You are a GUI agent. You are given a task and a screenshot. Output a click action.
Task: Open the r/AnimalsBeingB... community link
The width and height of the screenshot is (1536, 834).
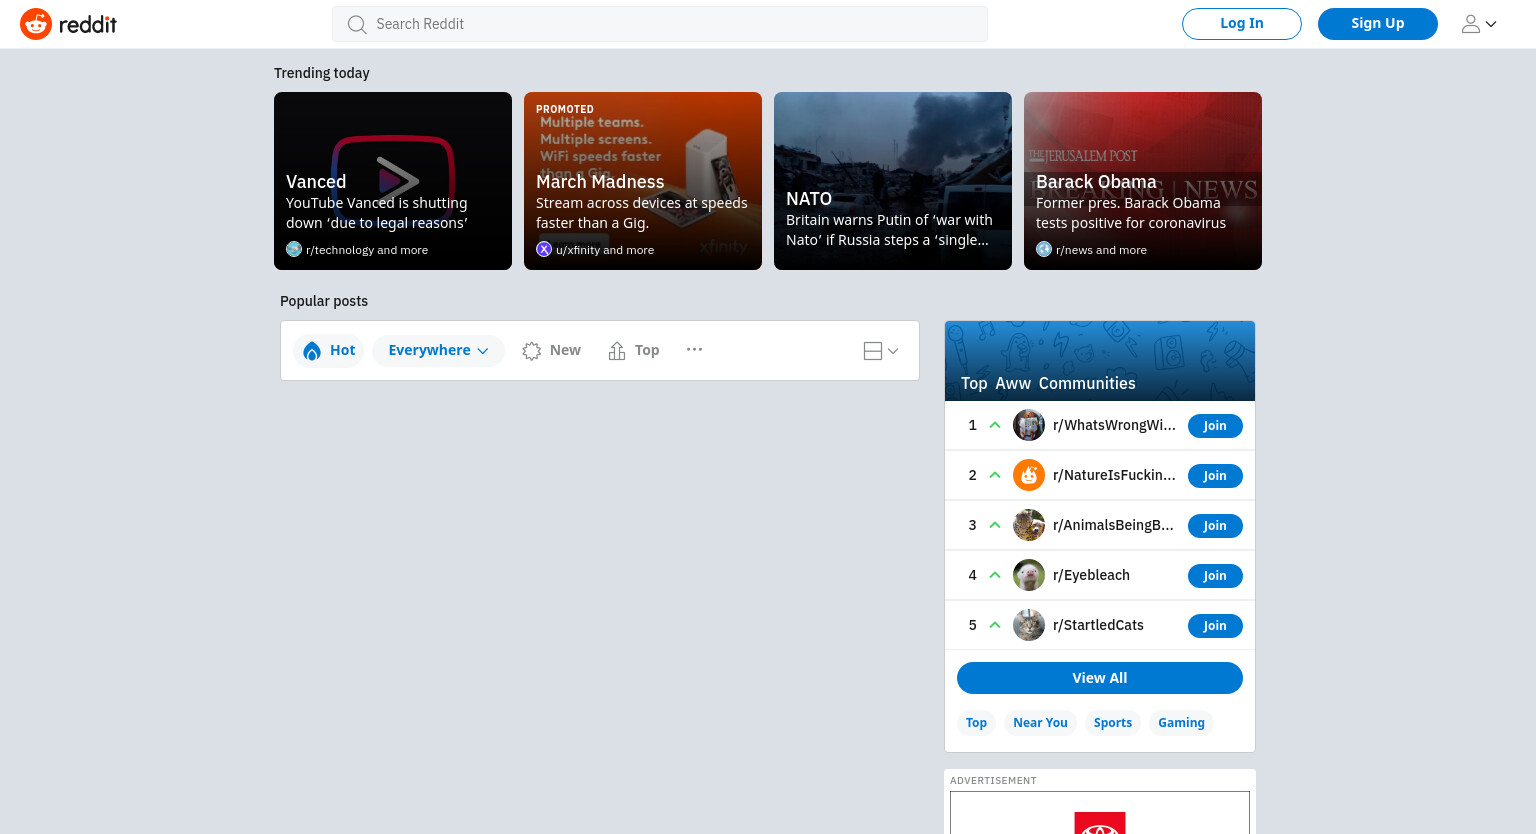pos(1113,525)
